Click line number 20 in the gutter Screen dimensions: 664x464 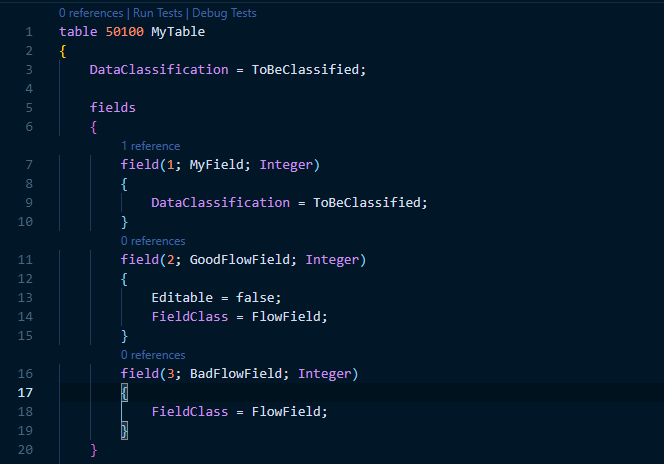[x=25, y=450]
